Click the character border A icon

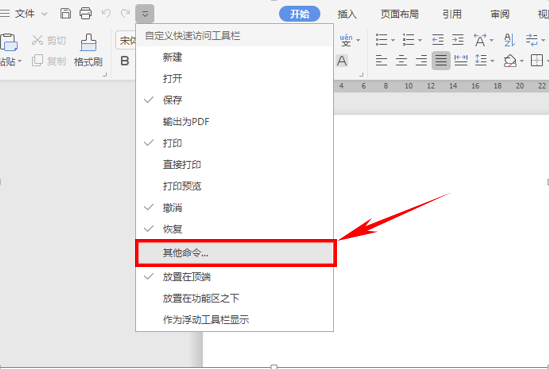coord(342,61)
